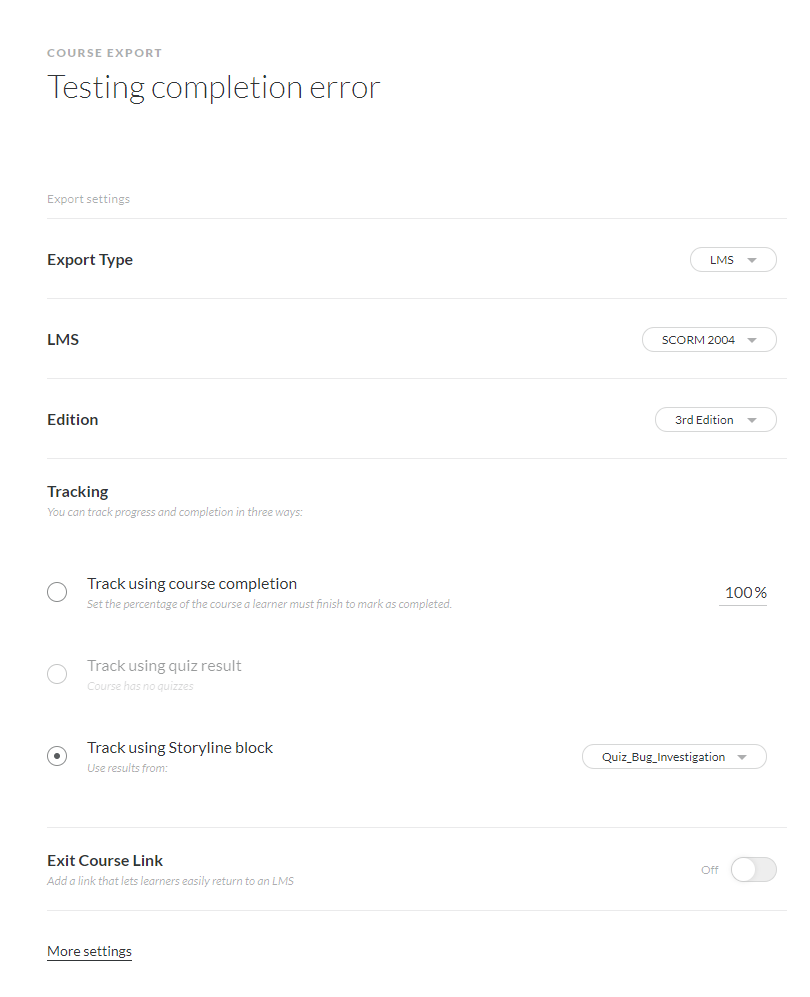810x997 pixels.
Task: Click the 'Off' label beside the toggle
Action: (710, 870)
